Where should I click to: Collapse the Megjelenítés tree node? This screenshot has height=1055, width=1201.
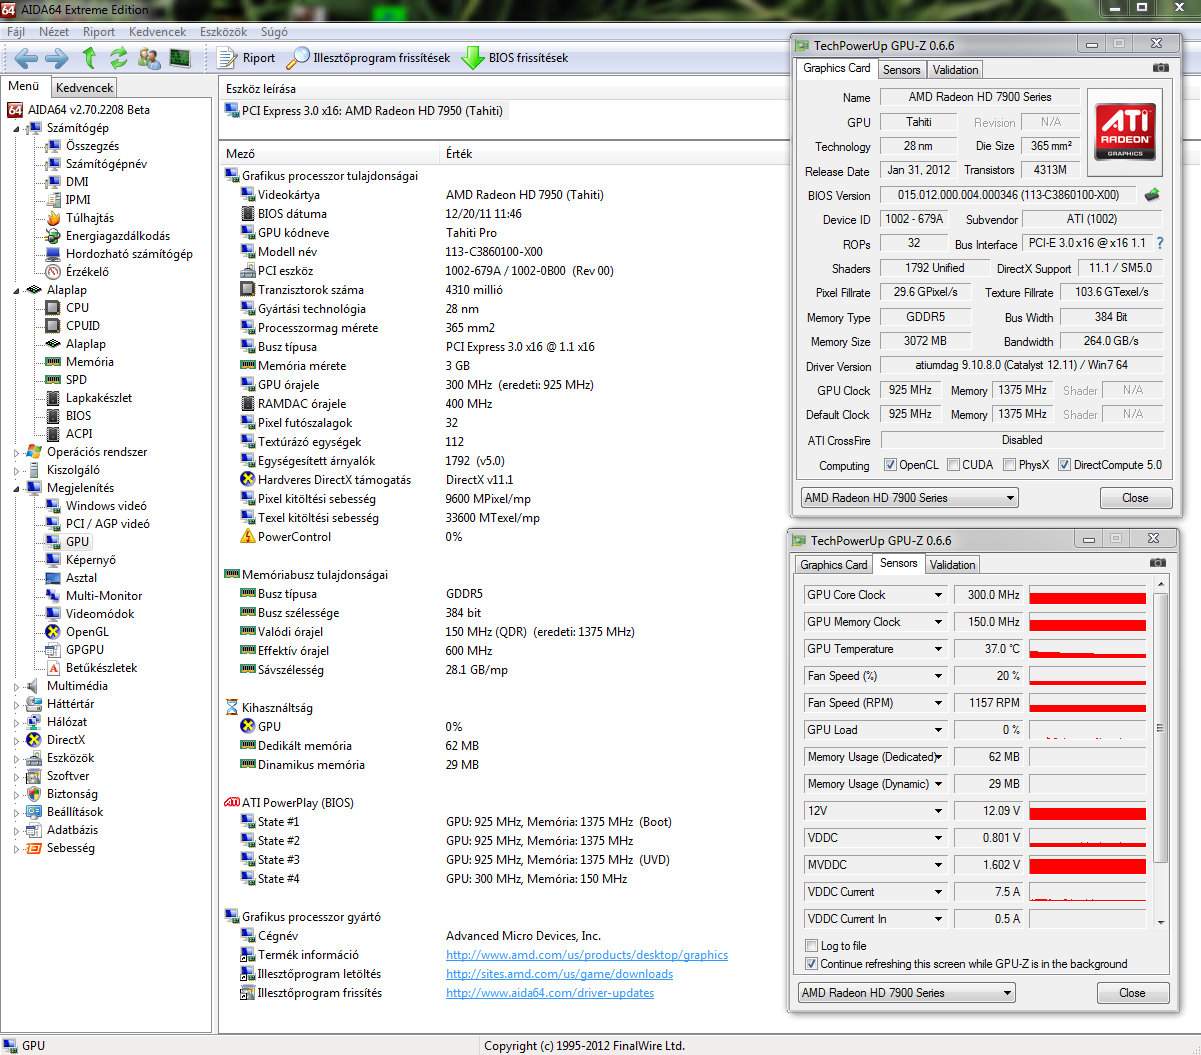click(x=17, y=488)
